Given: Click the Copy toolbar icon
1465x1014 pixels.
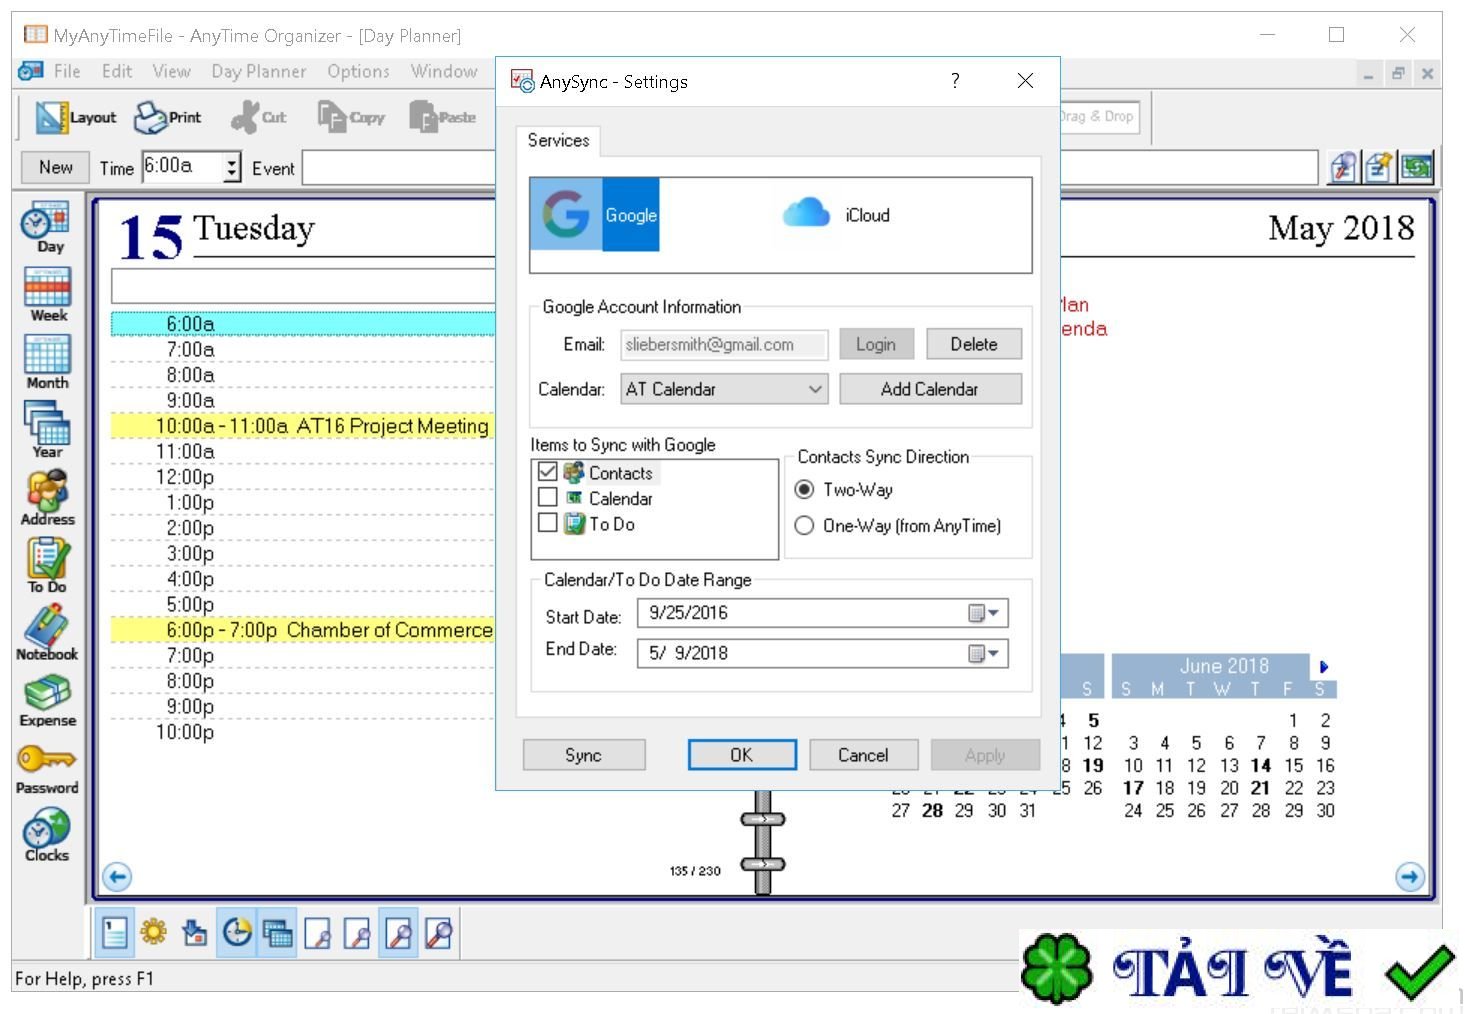Looking at the screenshot, I should pos(351,117).
